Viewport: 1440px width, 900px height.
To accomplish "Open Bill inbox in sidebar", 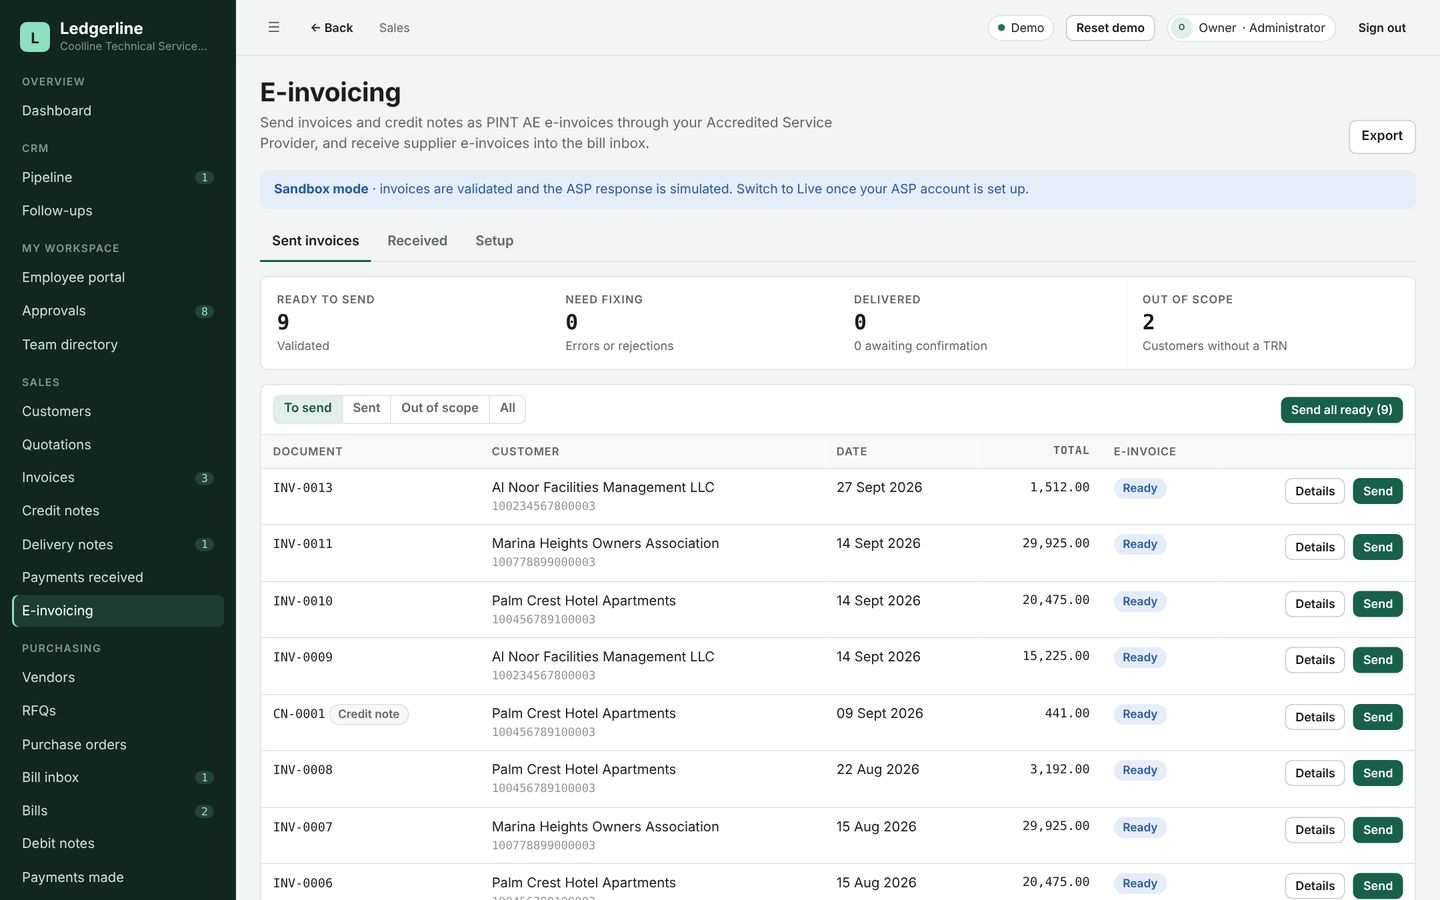I will (x=118, y=778).
